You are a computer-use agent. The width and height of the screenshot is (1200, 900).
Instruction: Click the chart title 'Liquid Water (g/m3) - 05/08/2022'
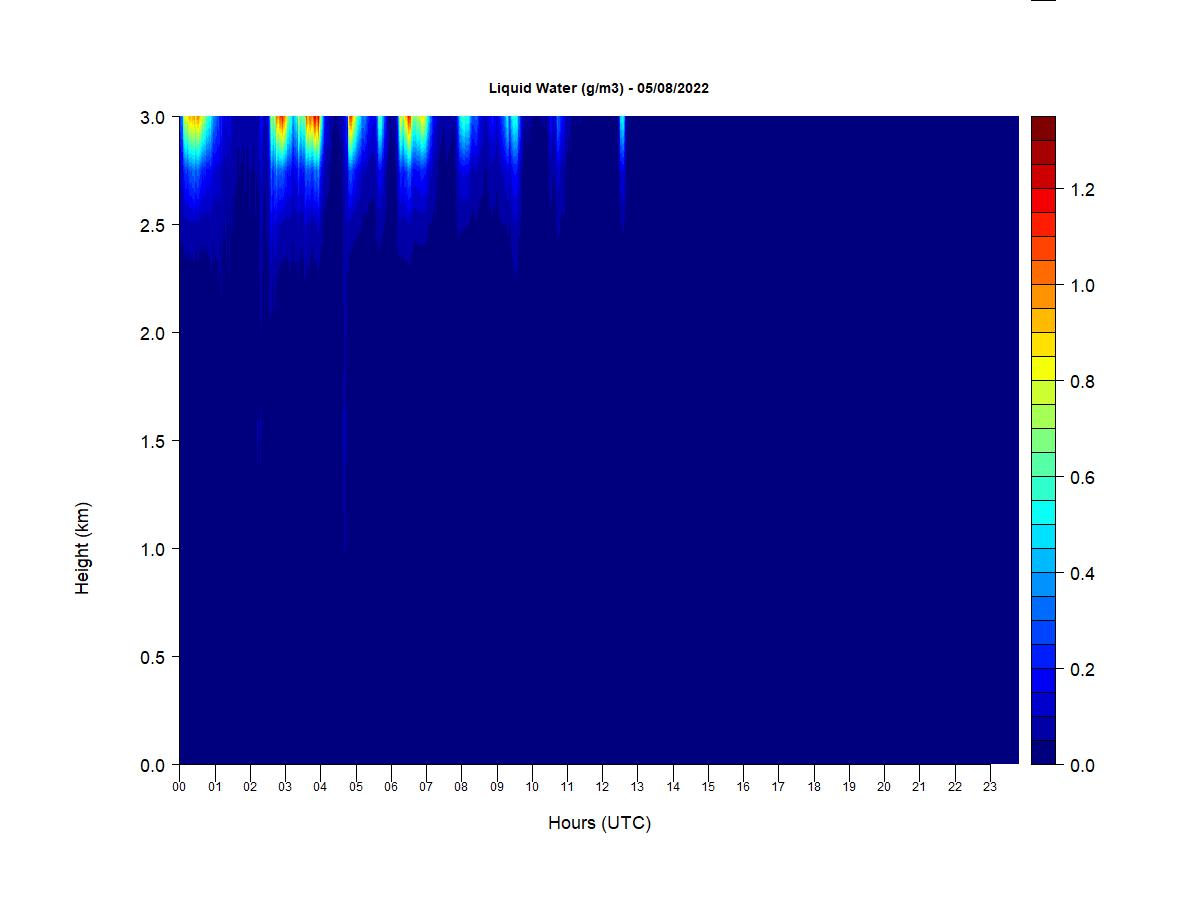point(599,88)
